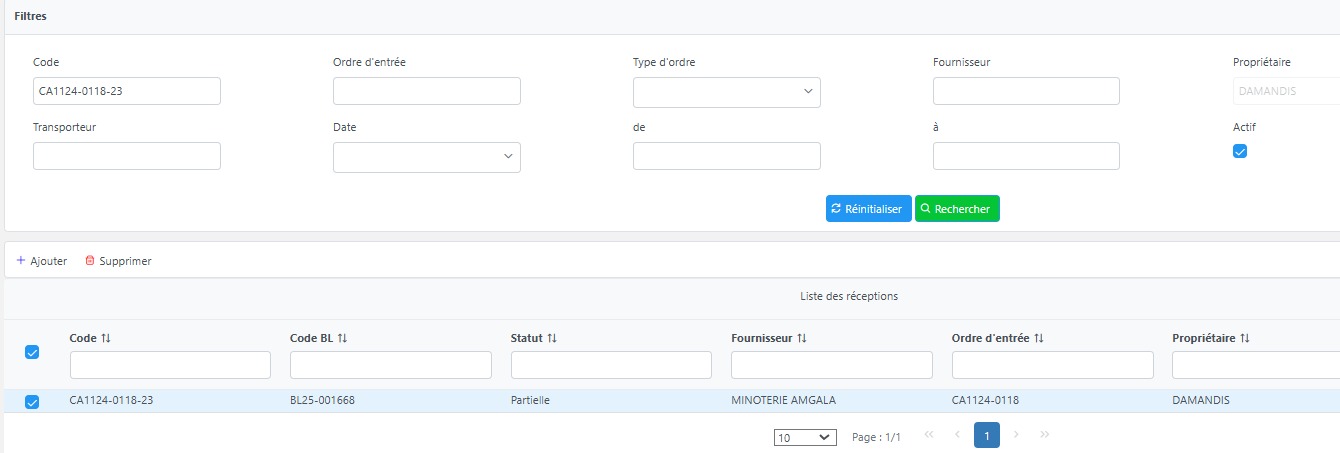Click the Code column filter box in table
The image size is (1340, 453).
(x=170, y=365)
